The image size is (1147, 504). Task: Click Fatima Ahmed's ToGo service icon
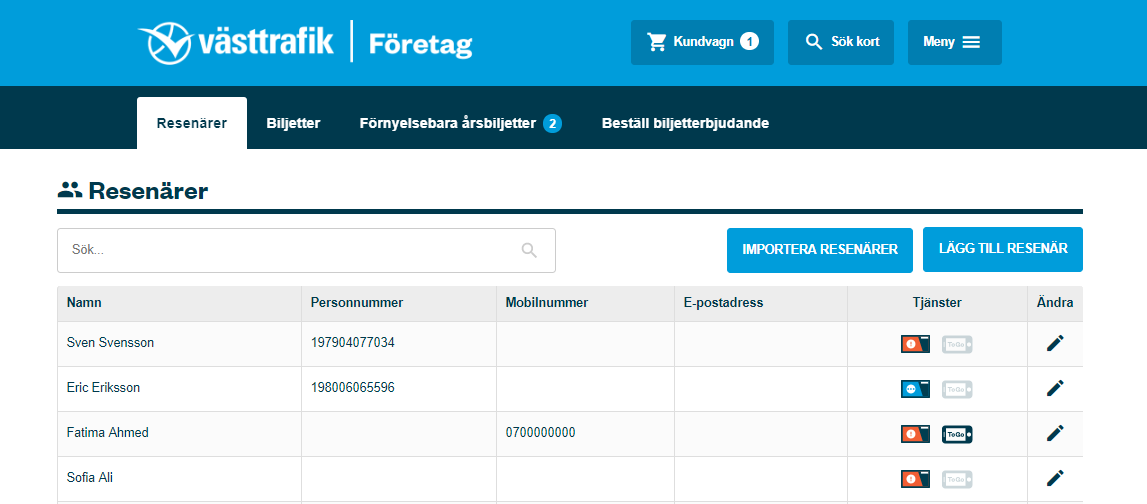pyautogui.click(x=957, y=434)
